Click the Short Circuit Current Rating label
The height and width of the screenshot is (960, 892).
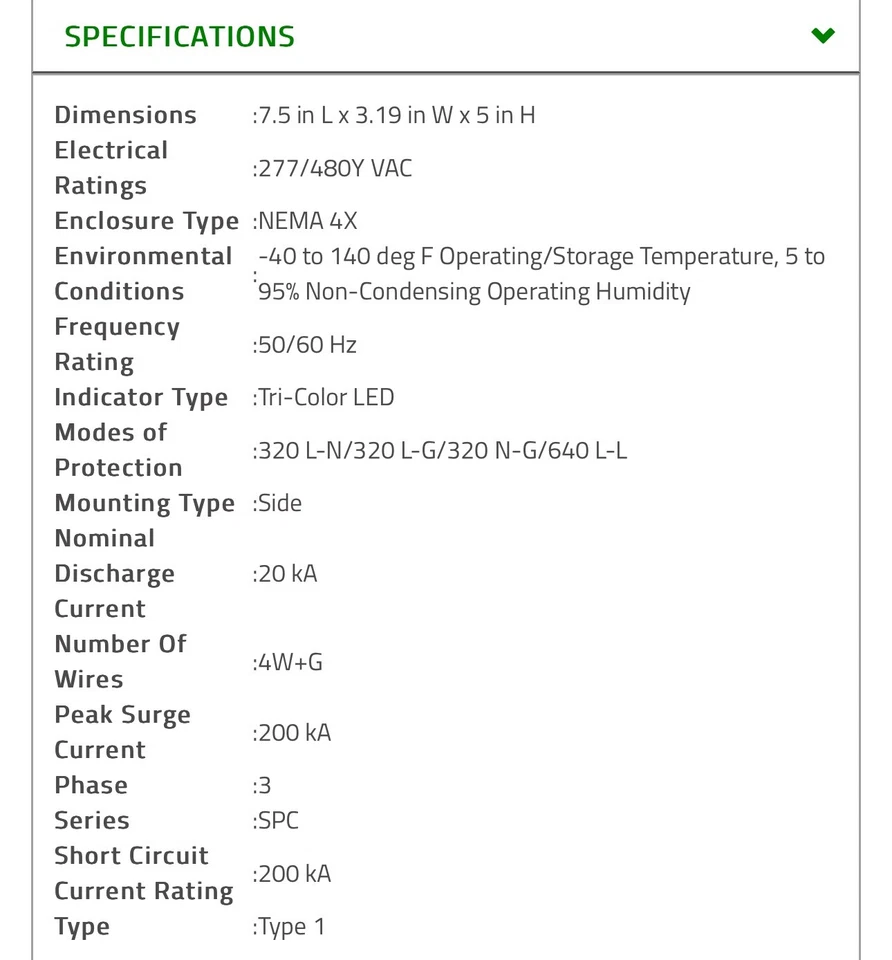143,874
